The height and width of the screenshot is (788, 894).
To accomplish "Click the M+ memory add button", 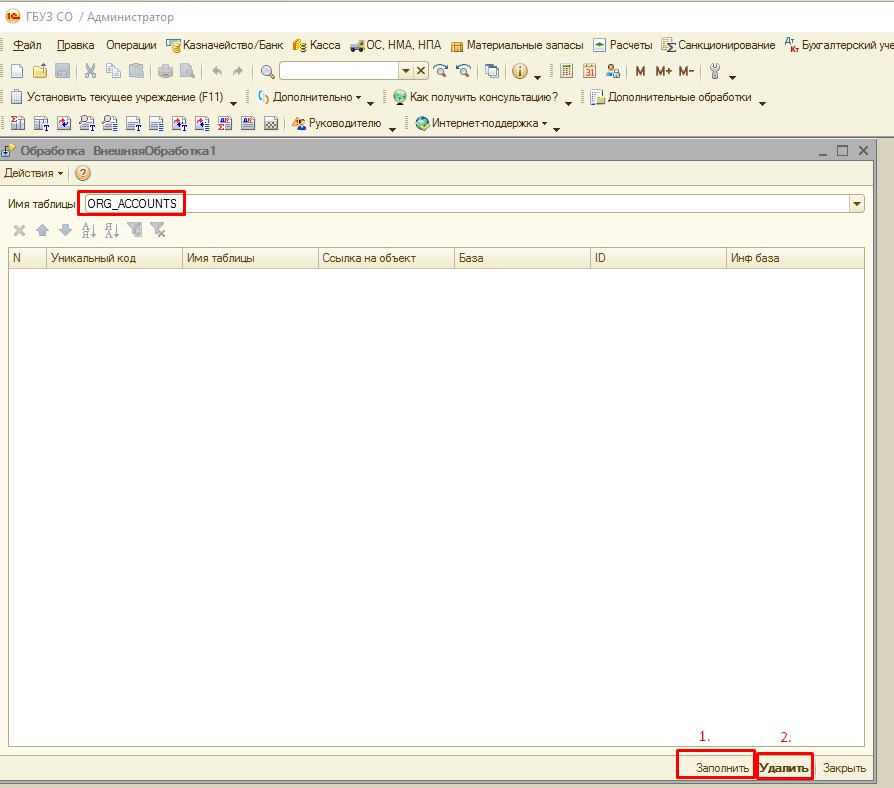I will click(x=663, y=71).
